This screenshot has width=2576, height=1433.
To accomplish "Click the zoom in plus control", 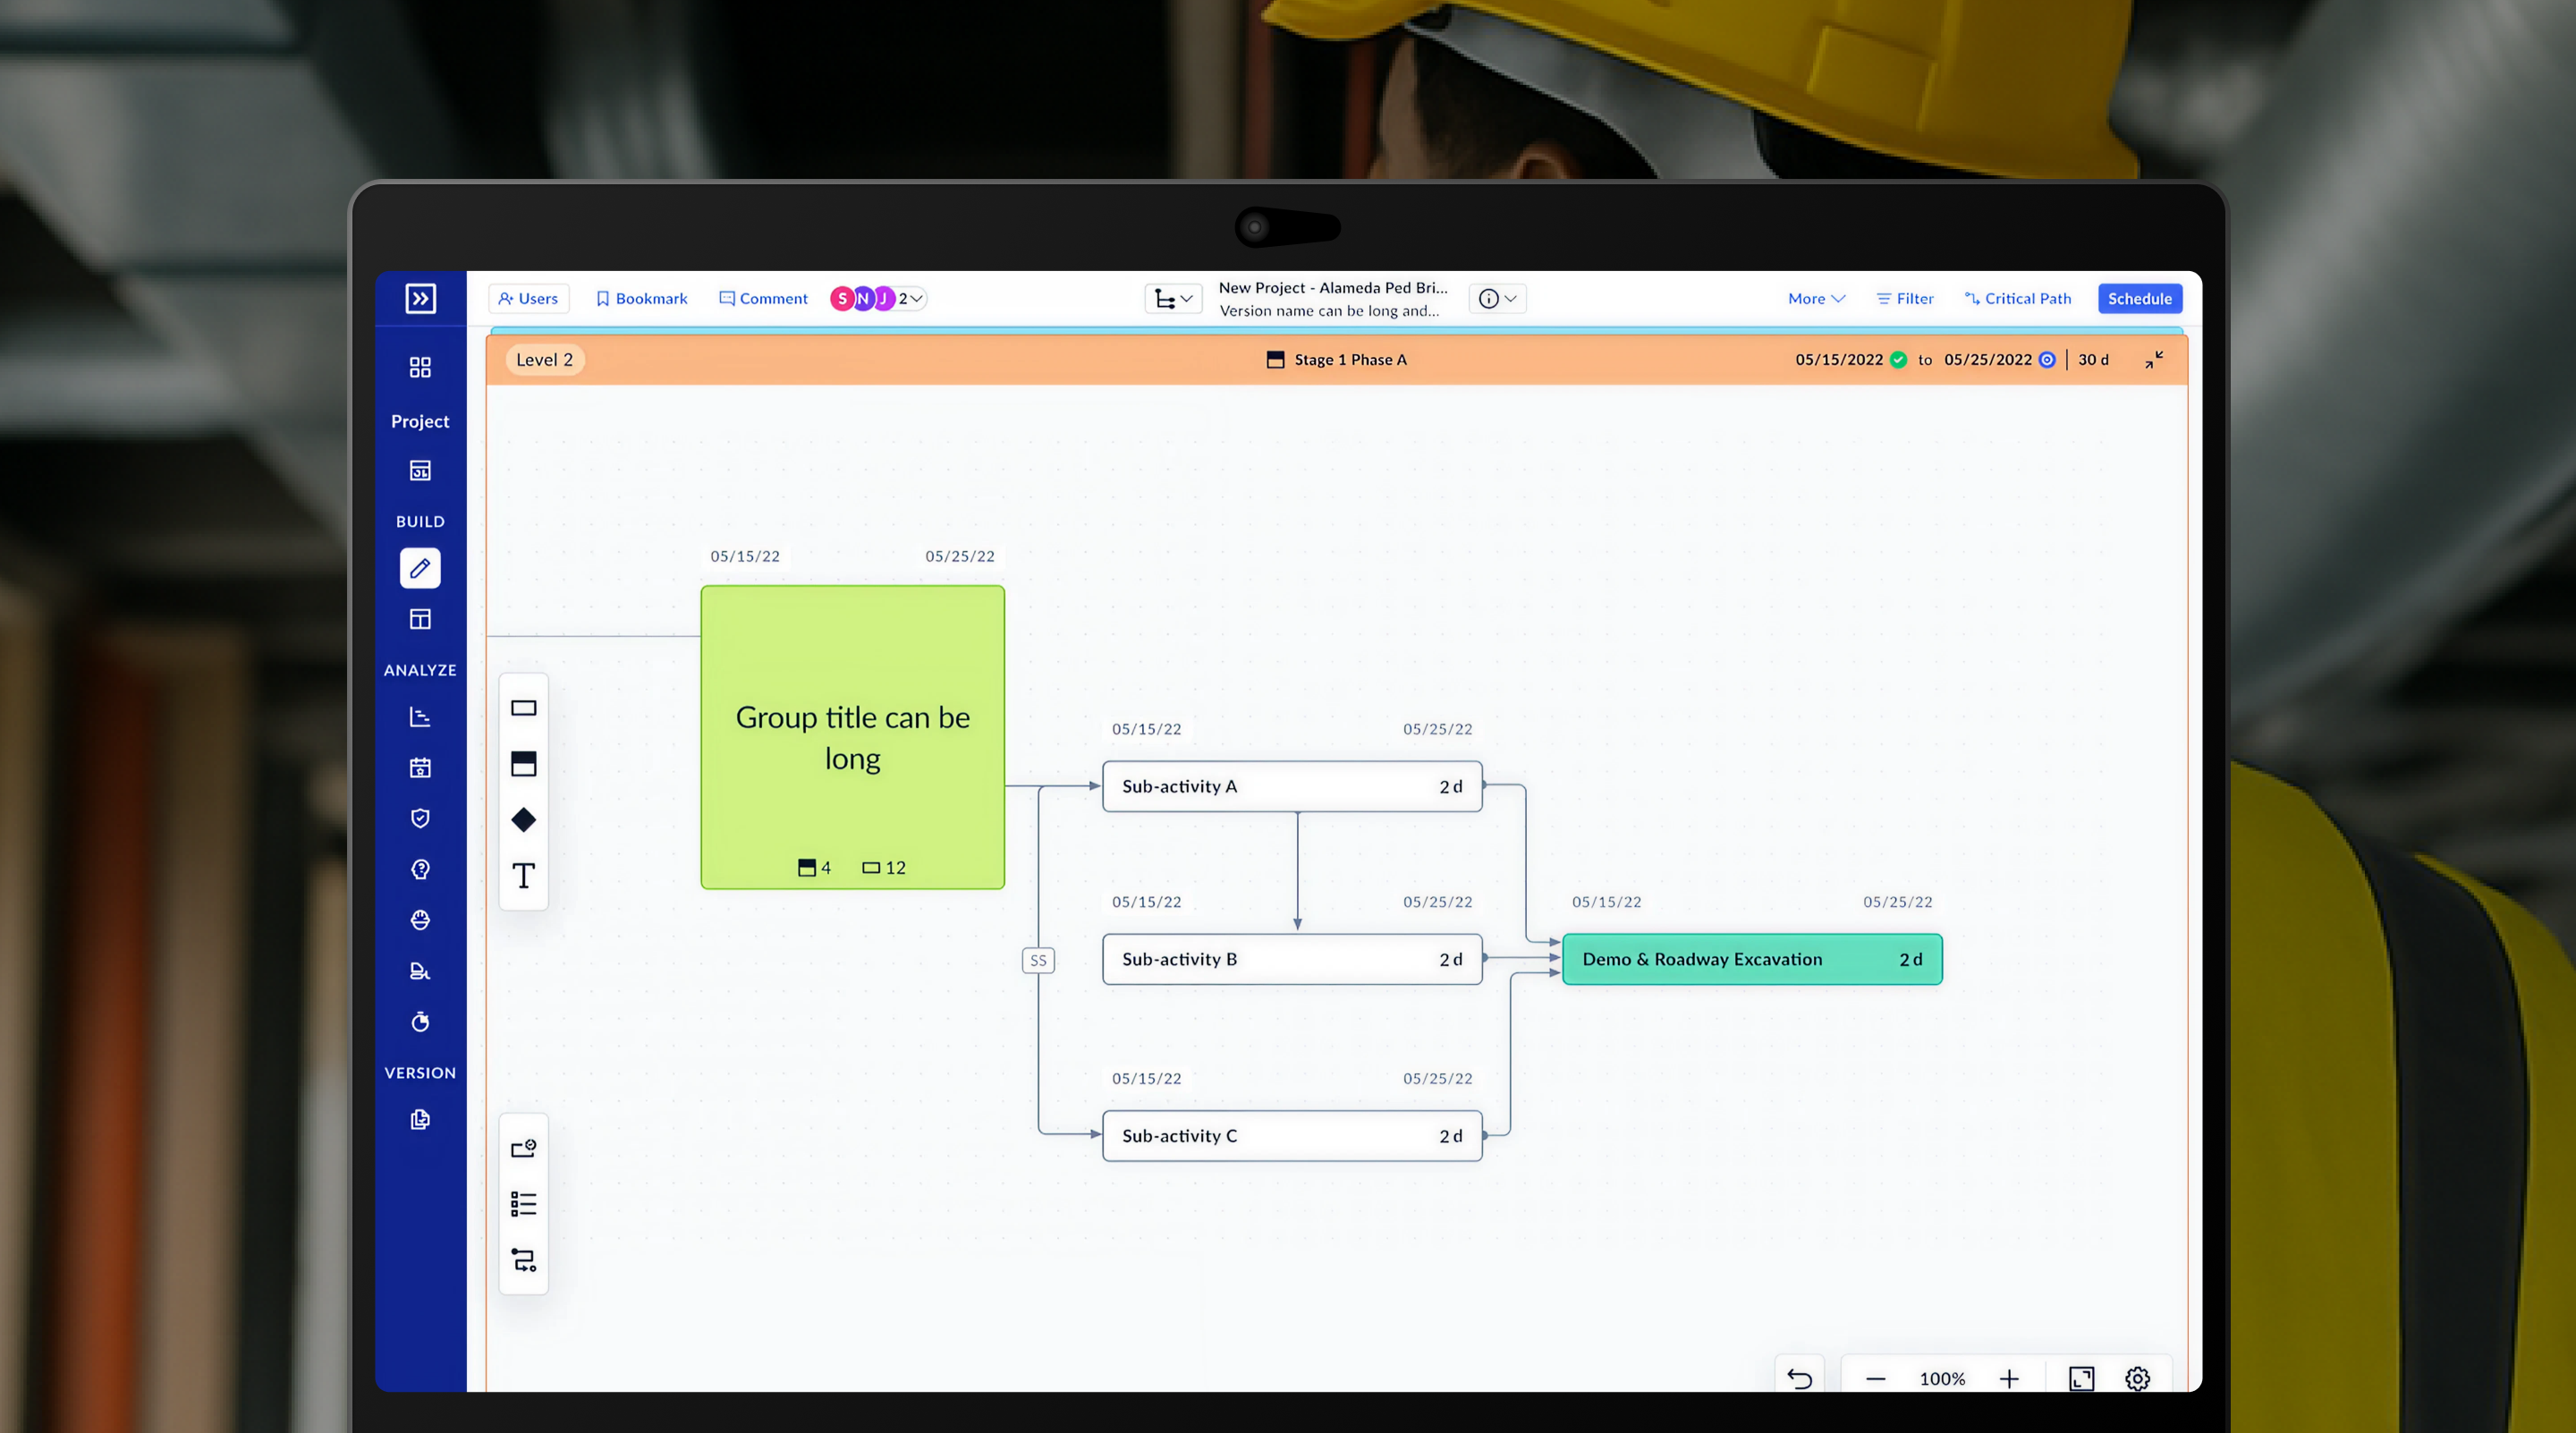I will (2009, 1379).
